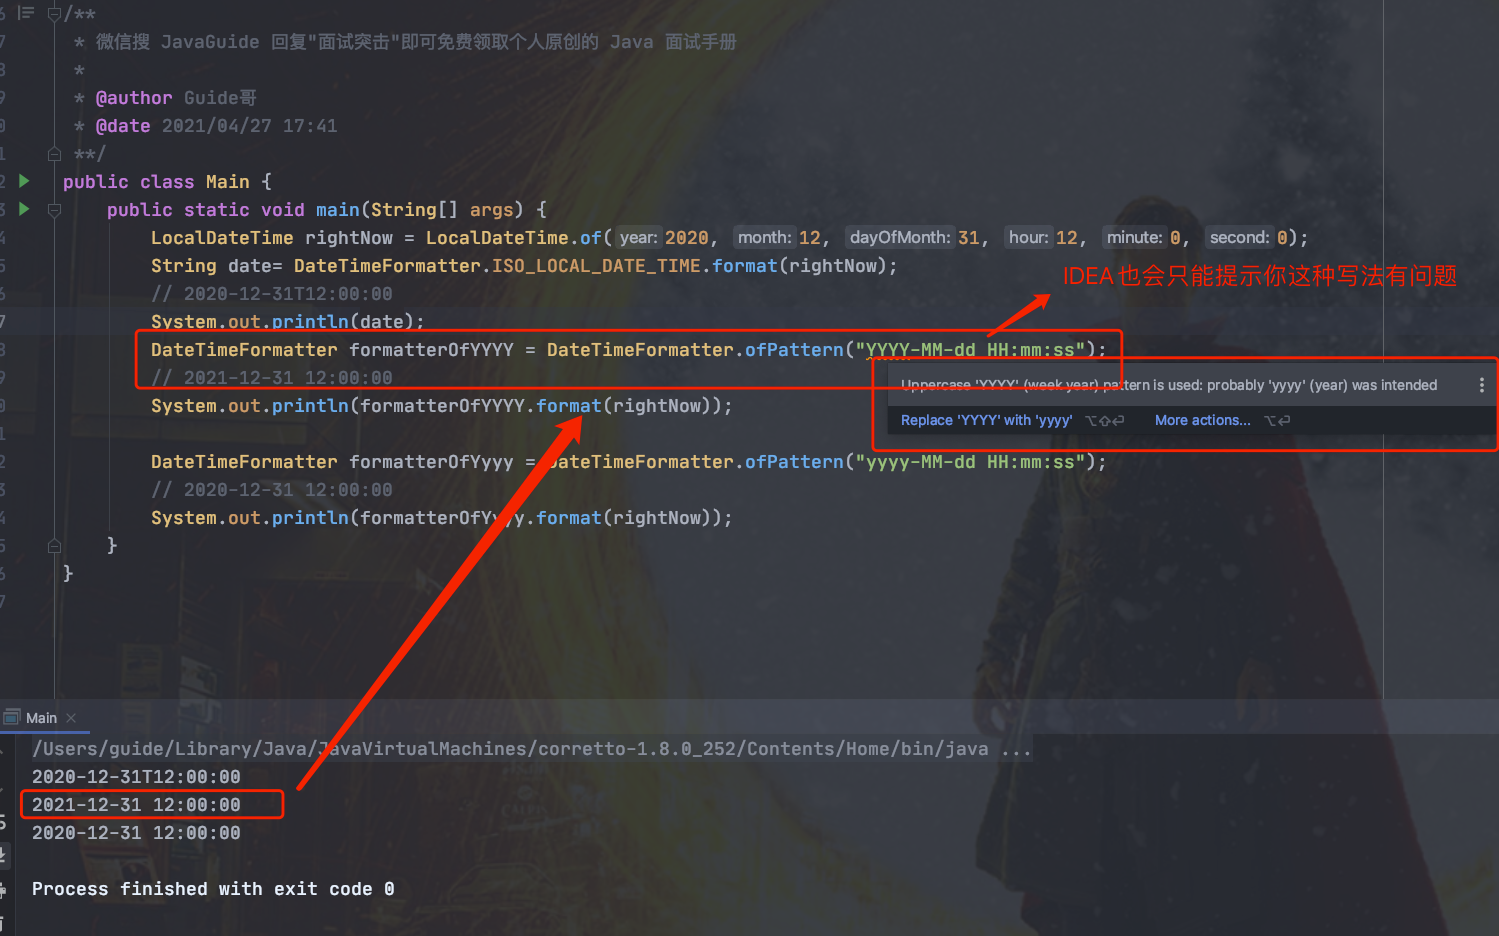Click the Main run-configuration icon in run panel

[x=12, y=717]
